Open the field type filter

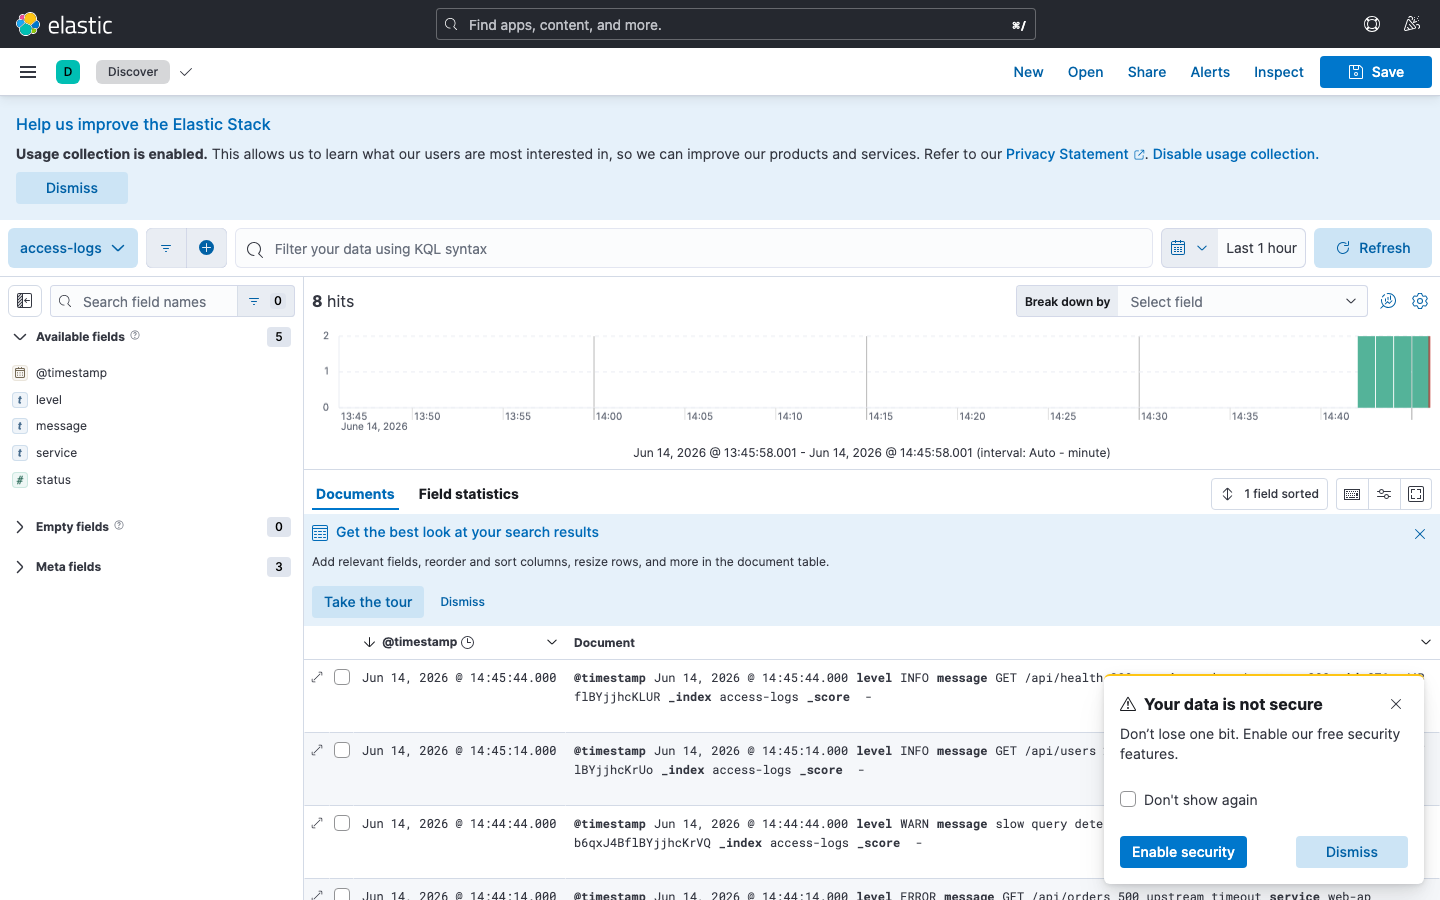click(266, 301)
